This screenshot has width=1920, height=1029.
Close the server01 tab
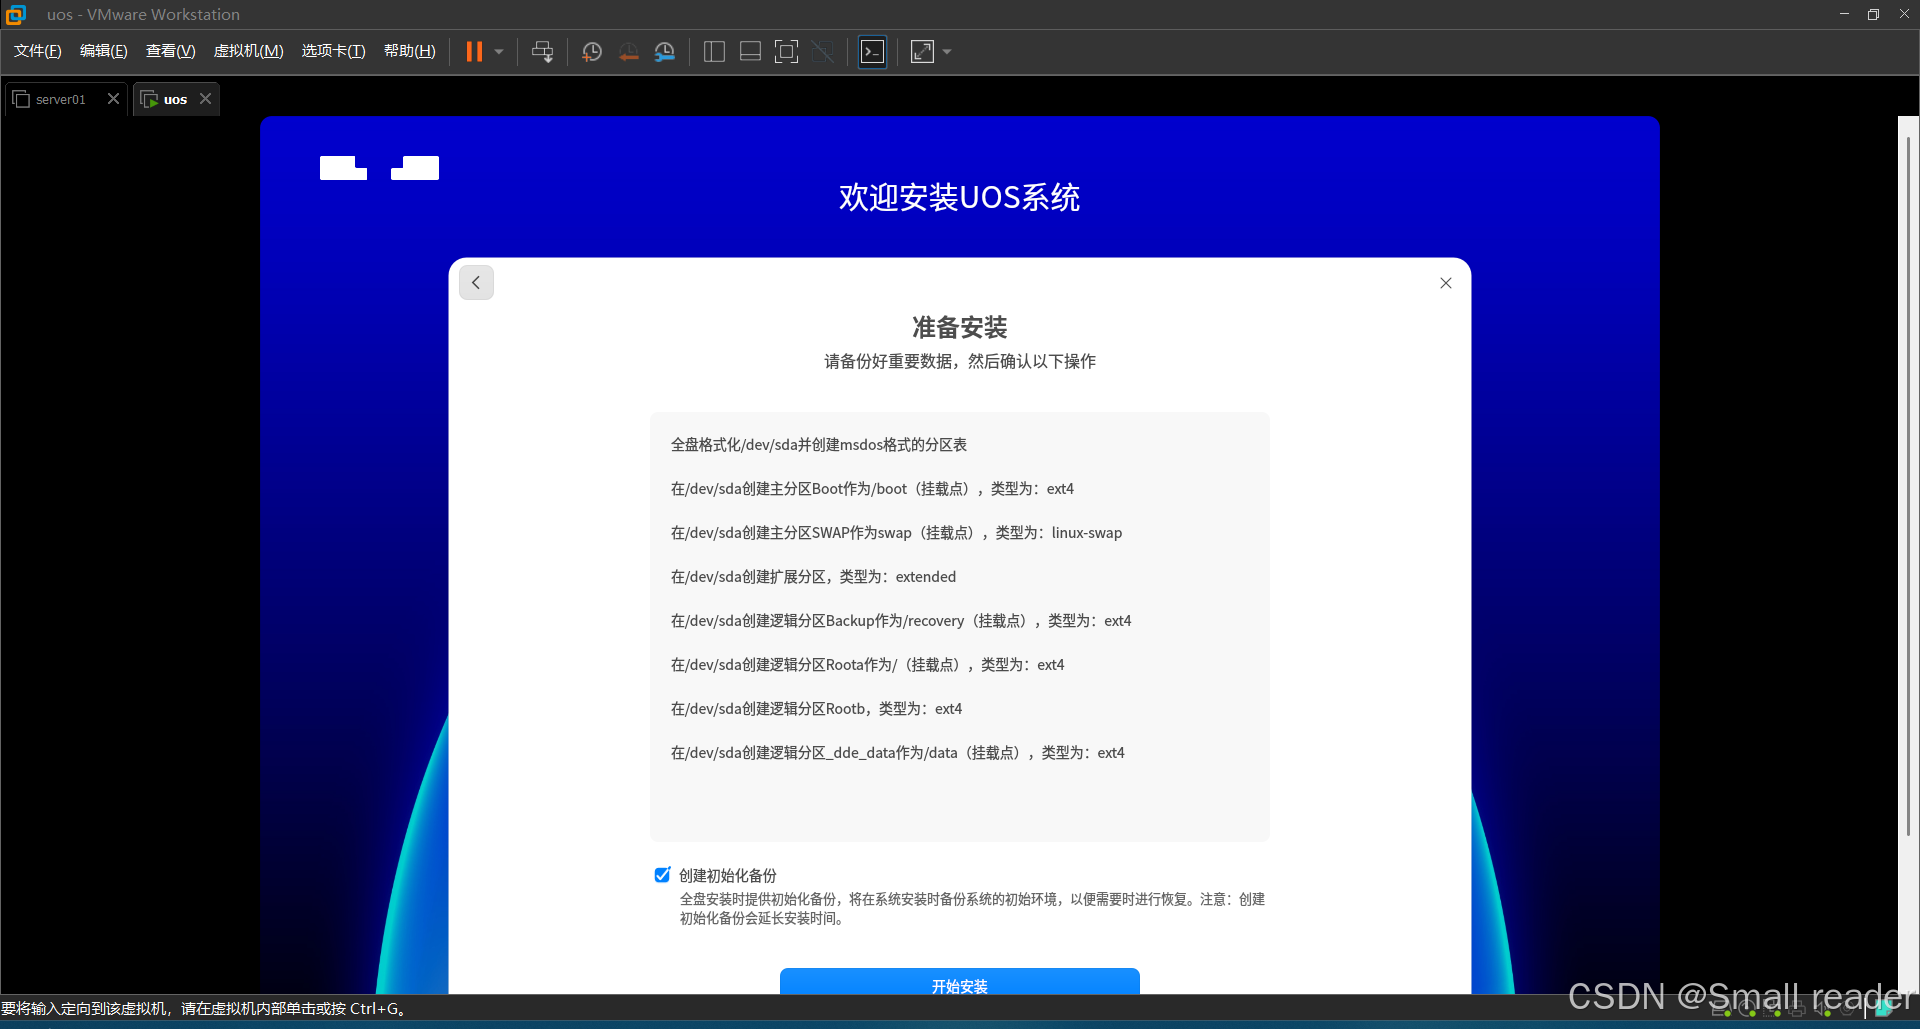point(113,98)
